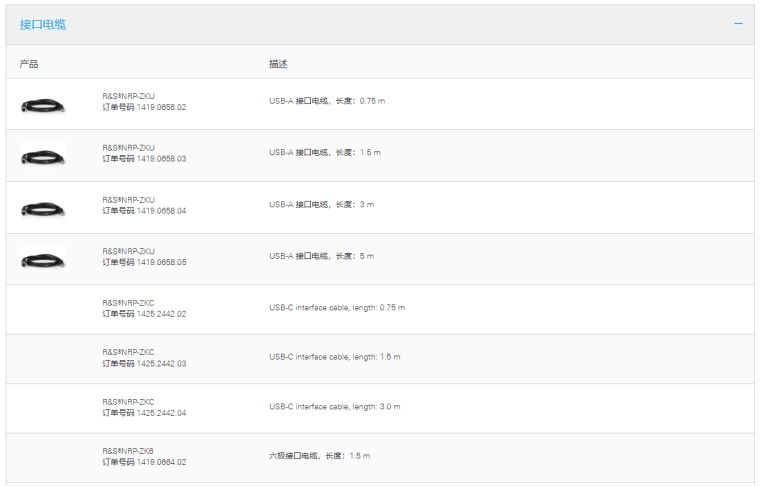This screenshot has height=486, width=760.
Task: Select R&S NRP-ZKC product with order 1425.2442.02
Action: click(129, 302)
